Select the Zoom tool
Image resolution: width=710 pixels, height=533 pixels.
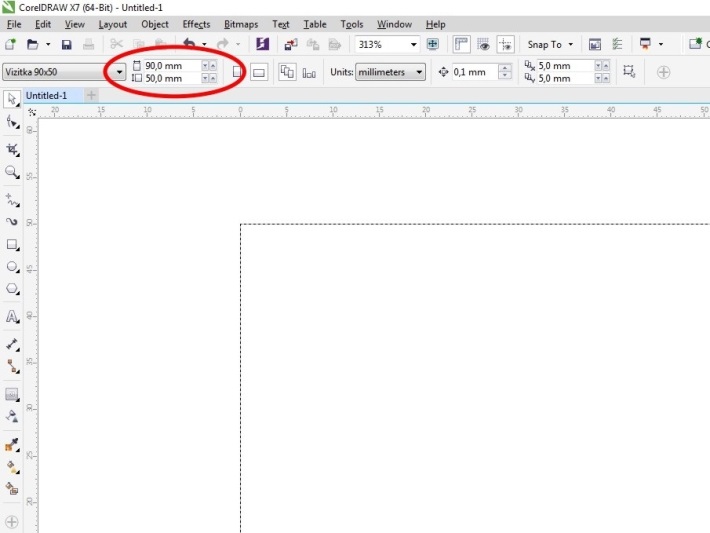tap(12, 172)
